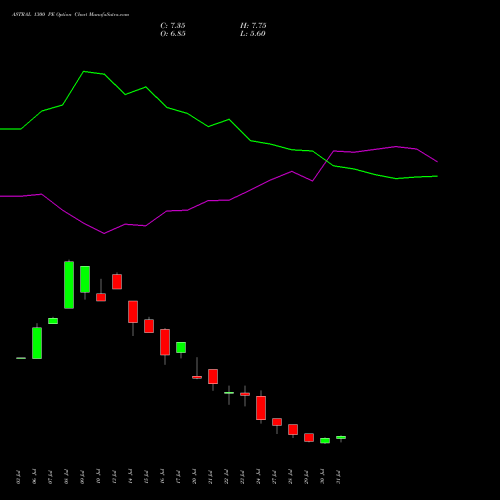Click the lowest dip of the purple line
Viewport: 500px width, 500px height.
point(104,233)
